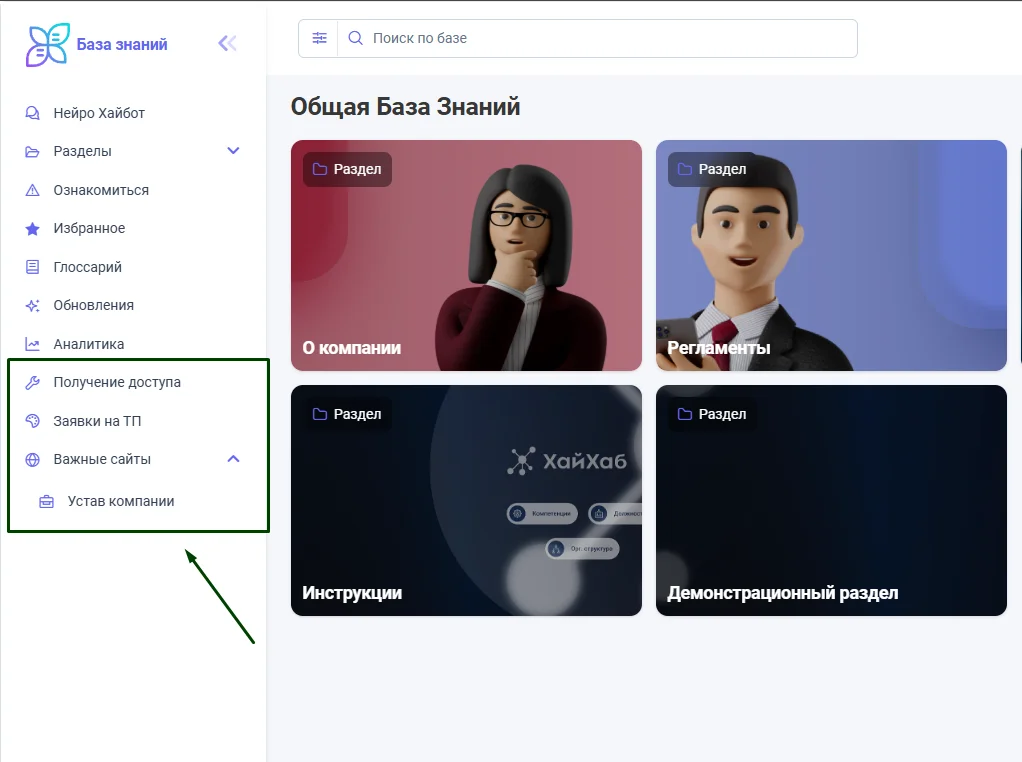Collapse the Важные сайты chevron
Viewport: 1022px width, 762px height.
[x=233, y=459]
